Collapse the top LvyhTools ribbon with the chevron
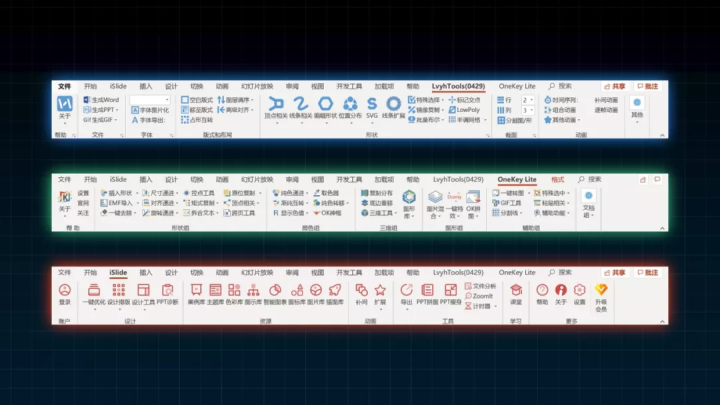720x405 pixels. pyautogui.click(x=662, y=135)
